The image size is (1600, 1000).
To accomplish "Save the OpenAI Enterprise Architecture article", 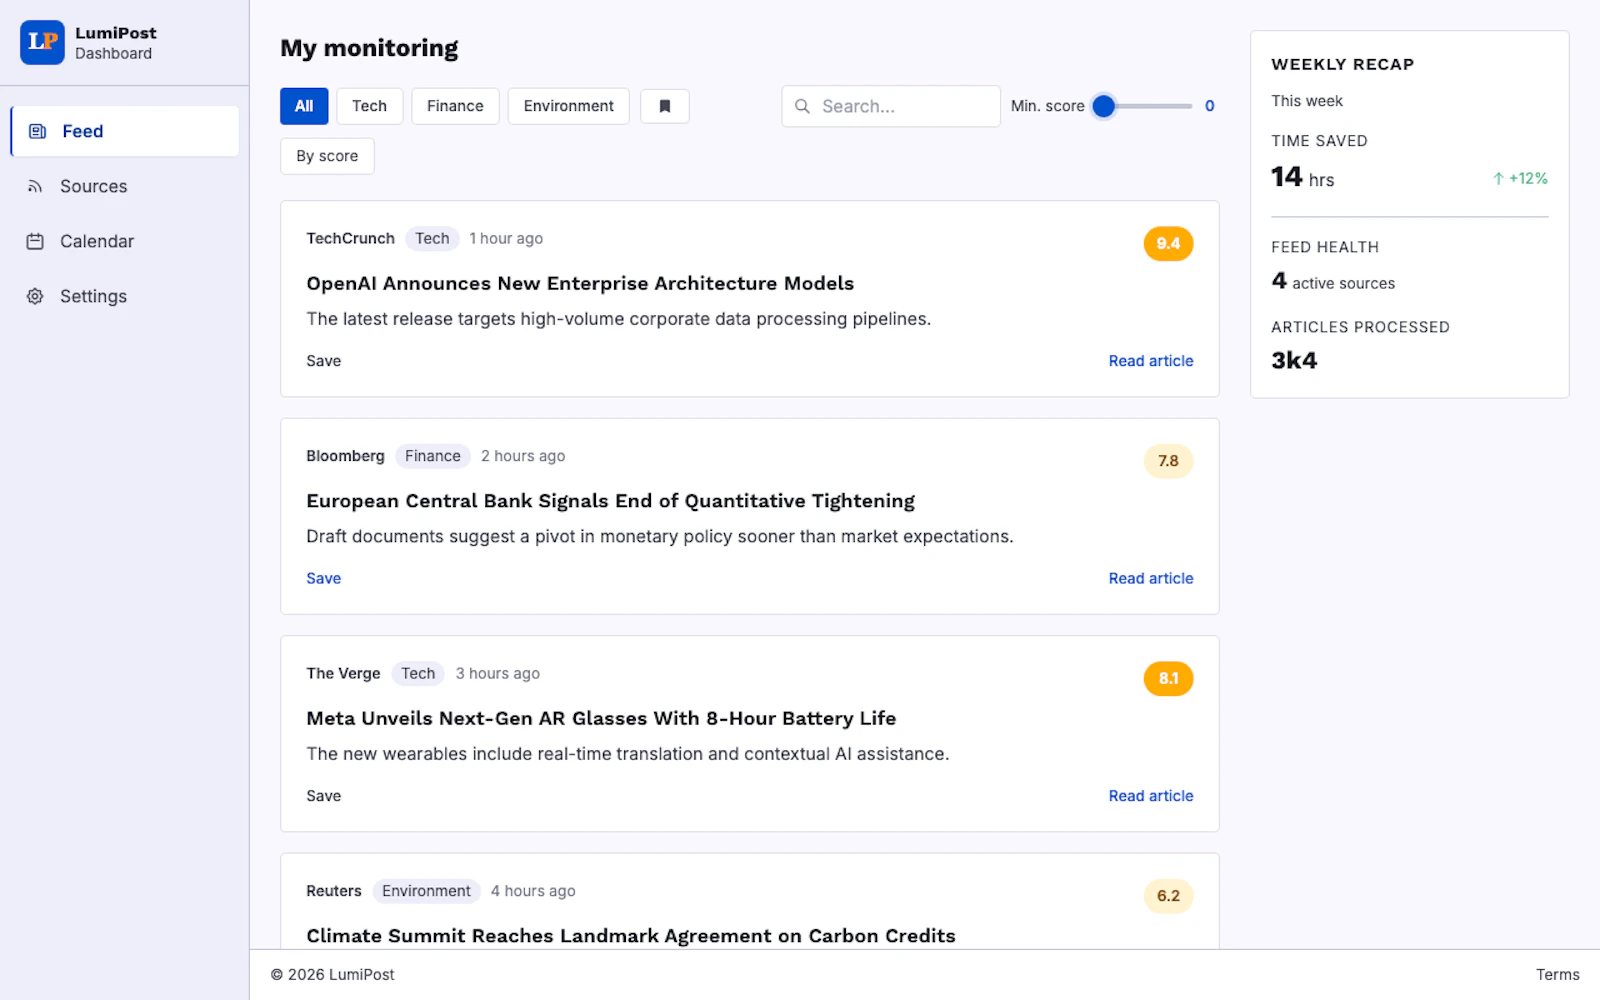I will [x=323, y=361].
